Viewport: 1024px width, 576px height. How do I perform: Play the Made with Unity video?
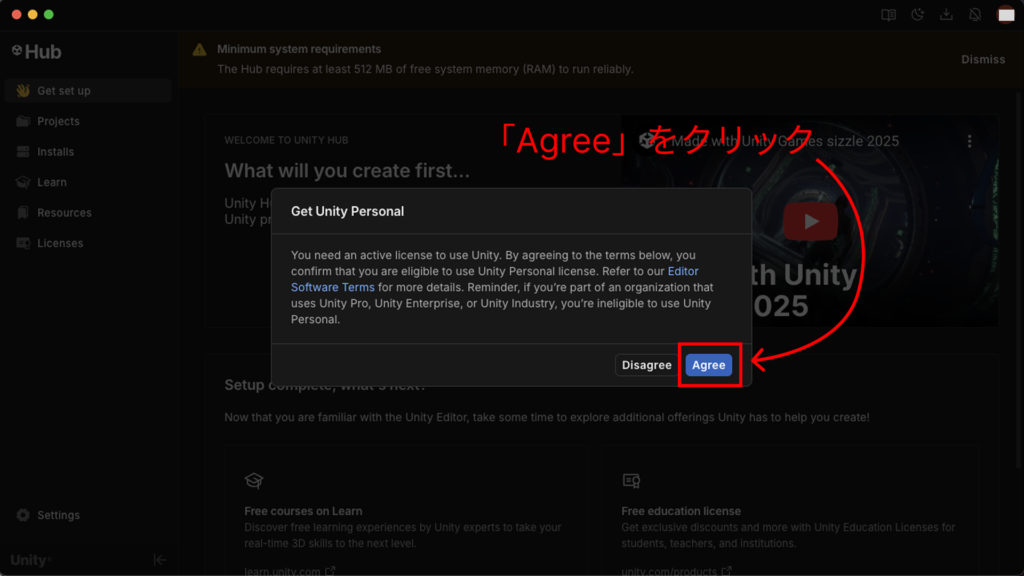(810, 221)
